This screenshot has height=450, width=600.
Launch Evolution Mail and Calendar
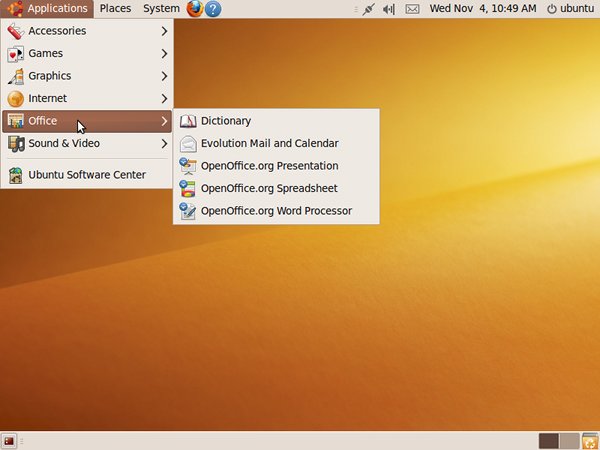(x=276, y=144)
